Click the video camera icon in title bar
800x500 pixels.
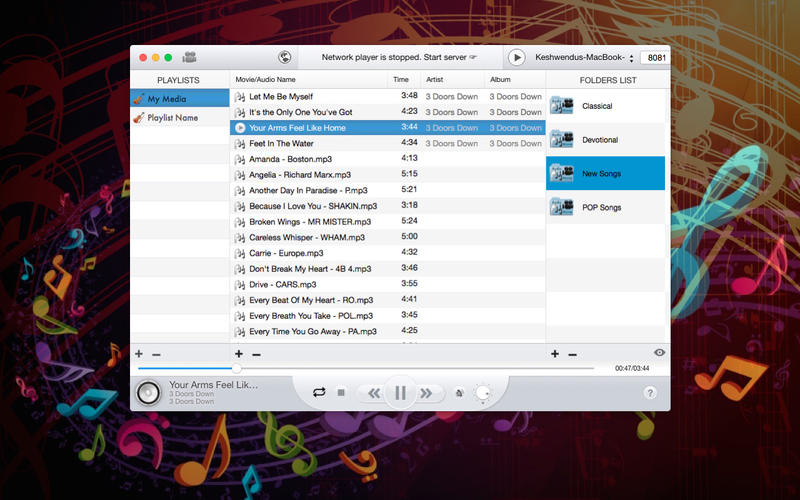point(189,58)
